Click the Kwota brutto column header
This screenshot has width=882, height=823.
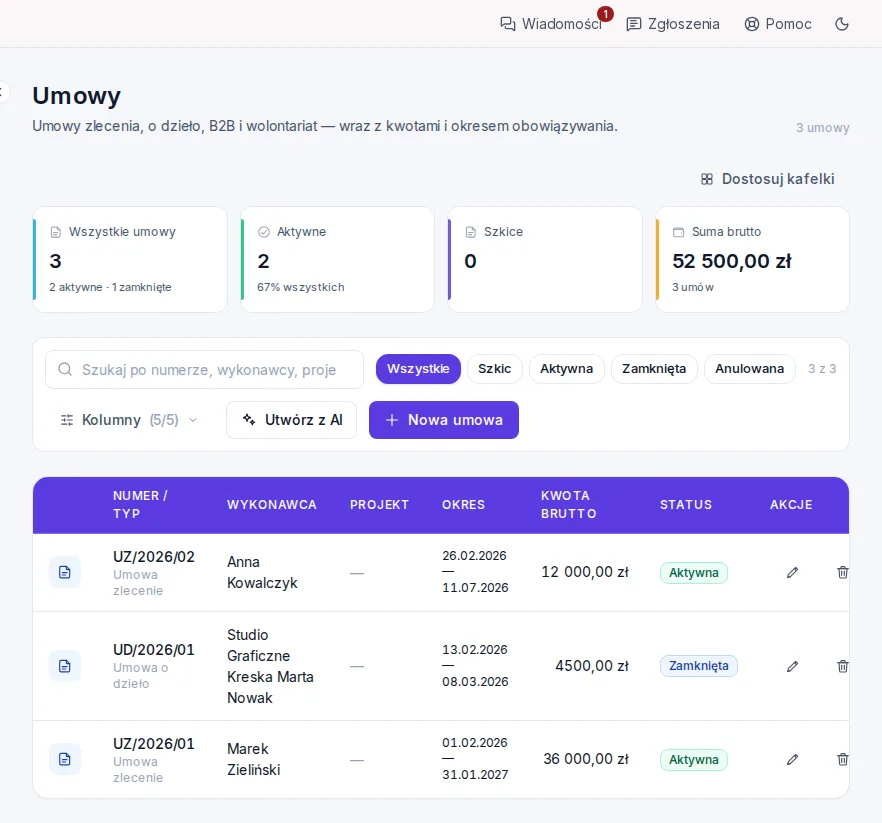(x=568, y=505)
